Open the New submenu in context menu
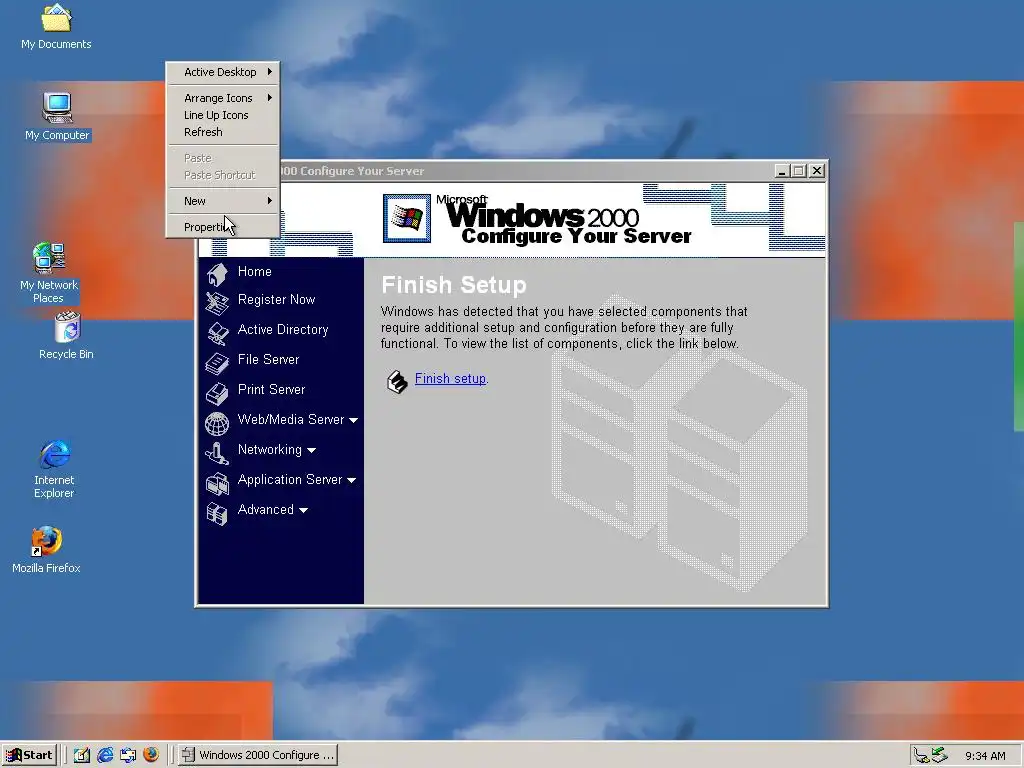The width and height of the screenshot is (1024, 768). tap(223, 201)
